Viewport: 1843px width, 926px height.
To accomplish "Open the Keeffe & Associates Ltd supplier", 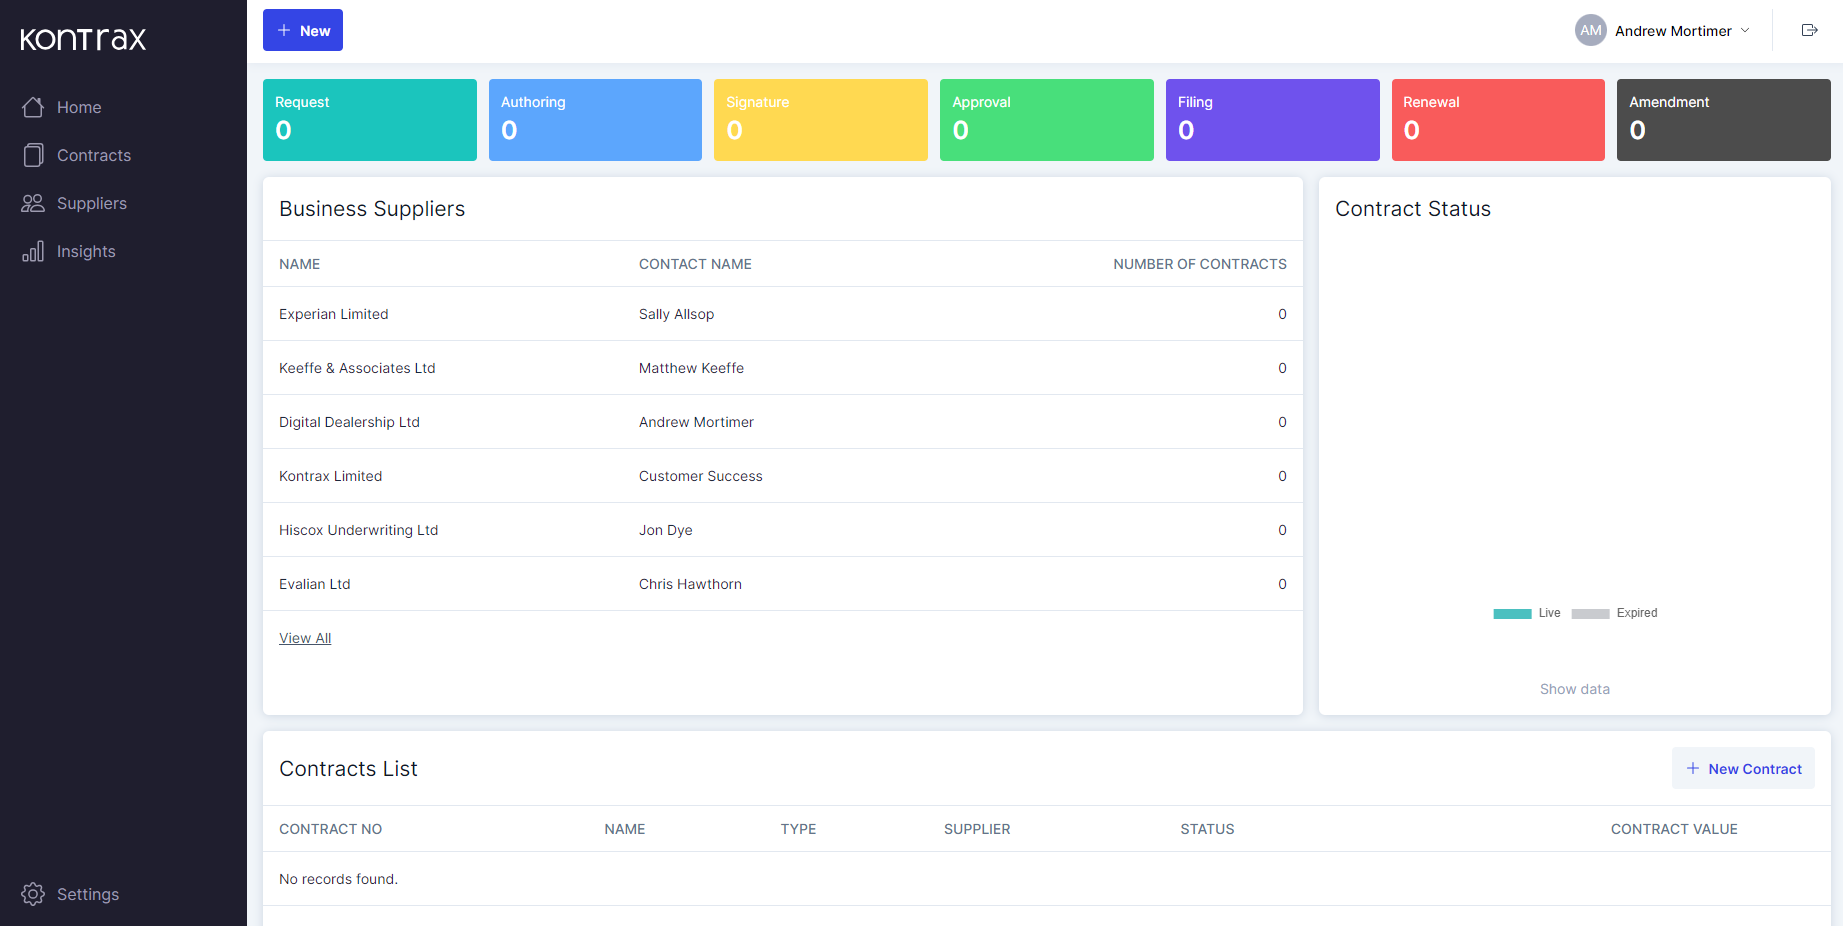I will (x=357, y=368).
